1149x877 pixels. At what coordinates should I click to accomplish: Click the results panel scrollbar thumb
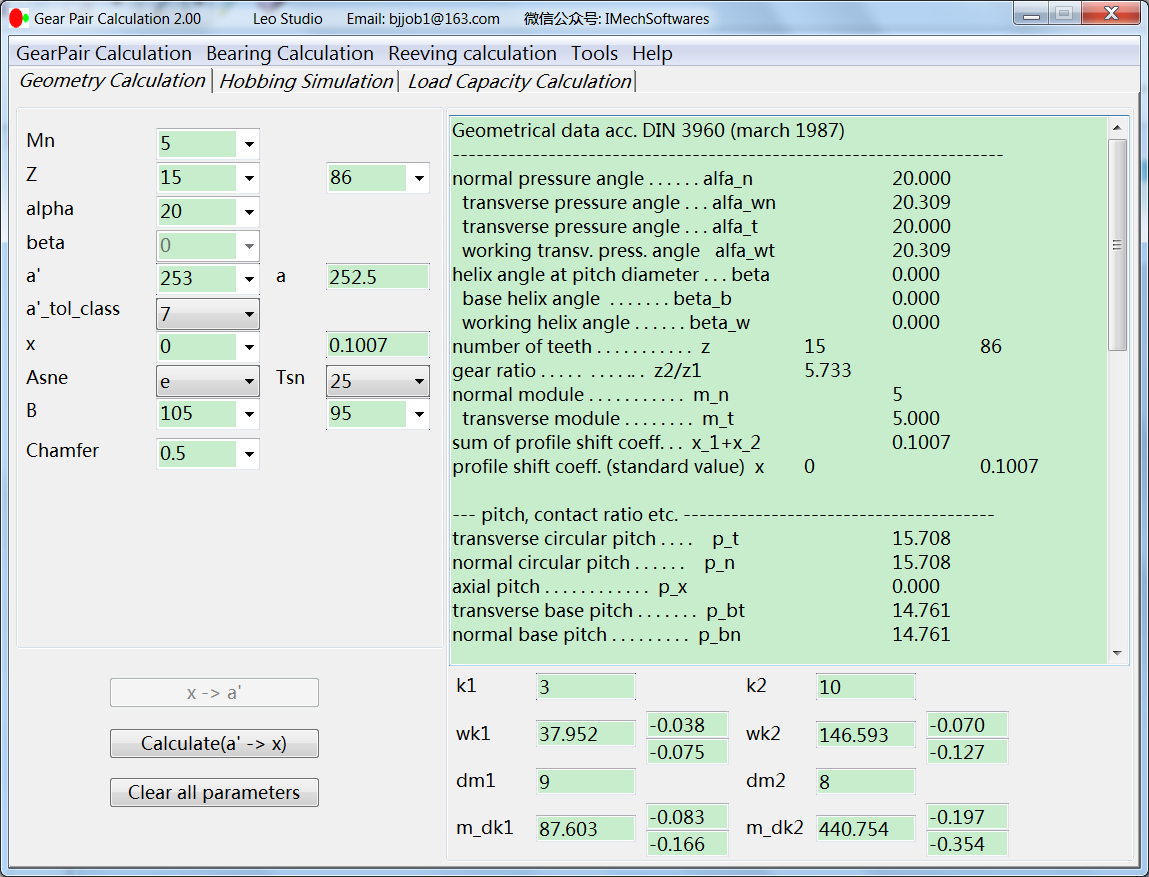point(1117,245)
